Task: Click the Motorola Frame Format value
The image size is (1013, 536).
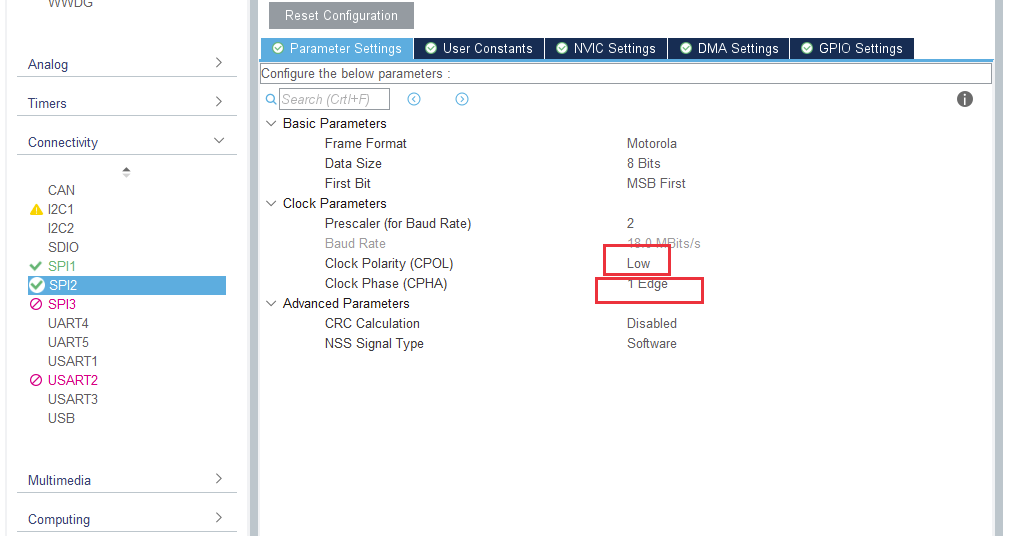Action: pos(651,143)
